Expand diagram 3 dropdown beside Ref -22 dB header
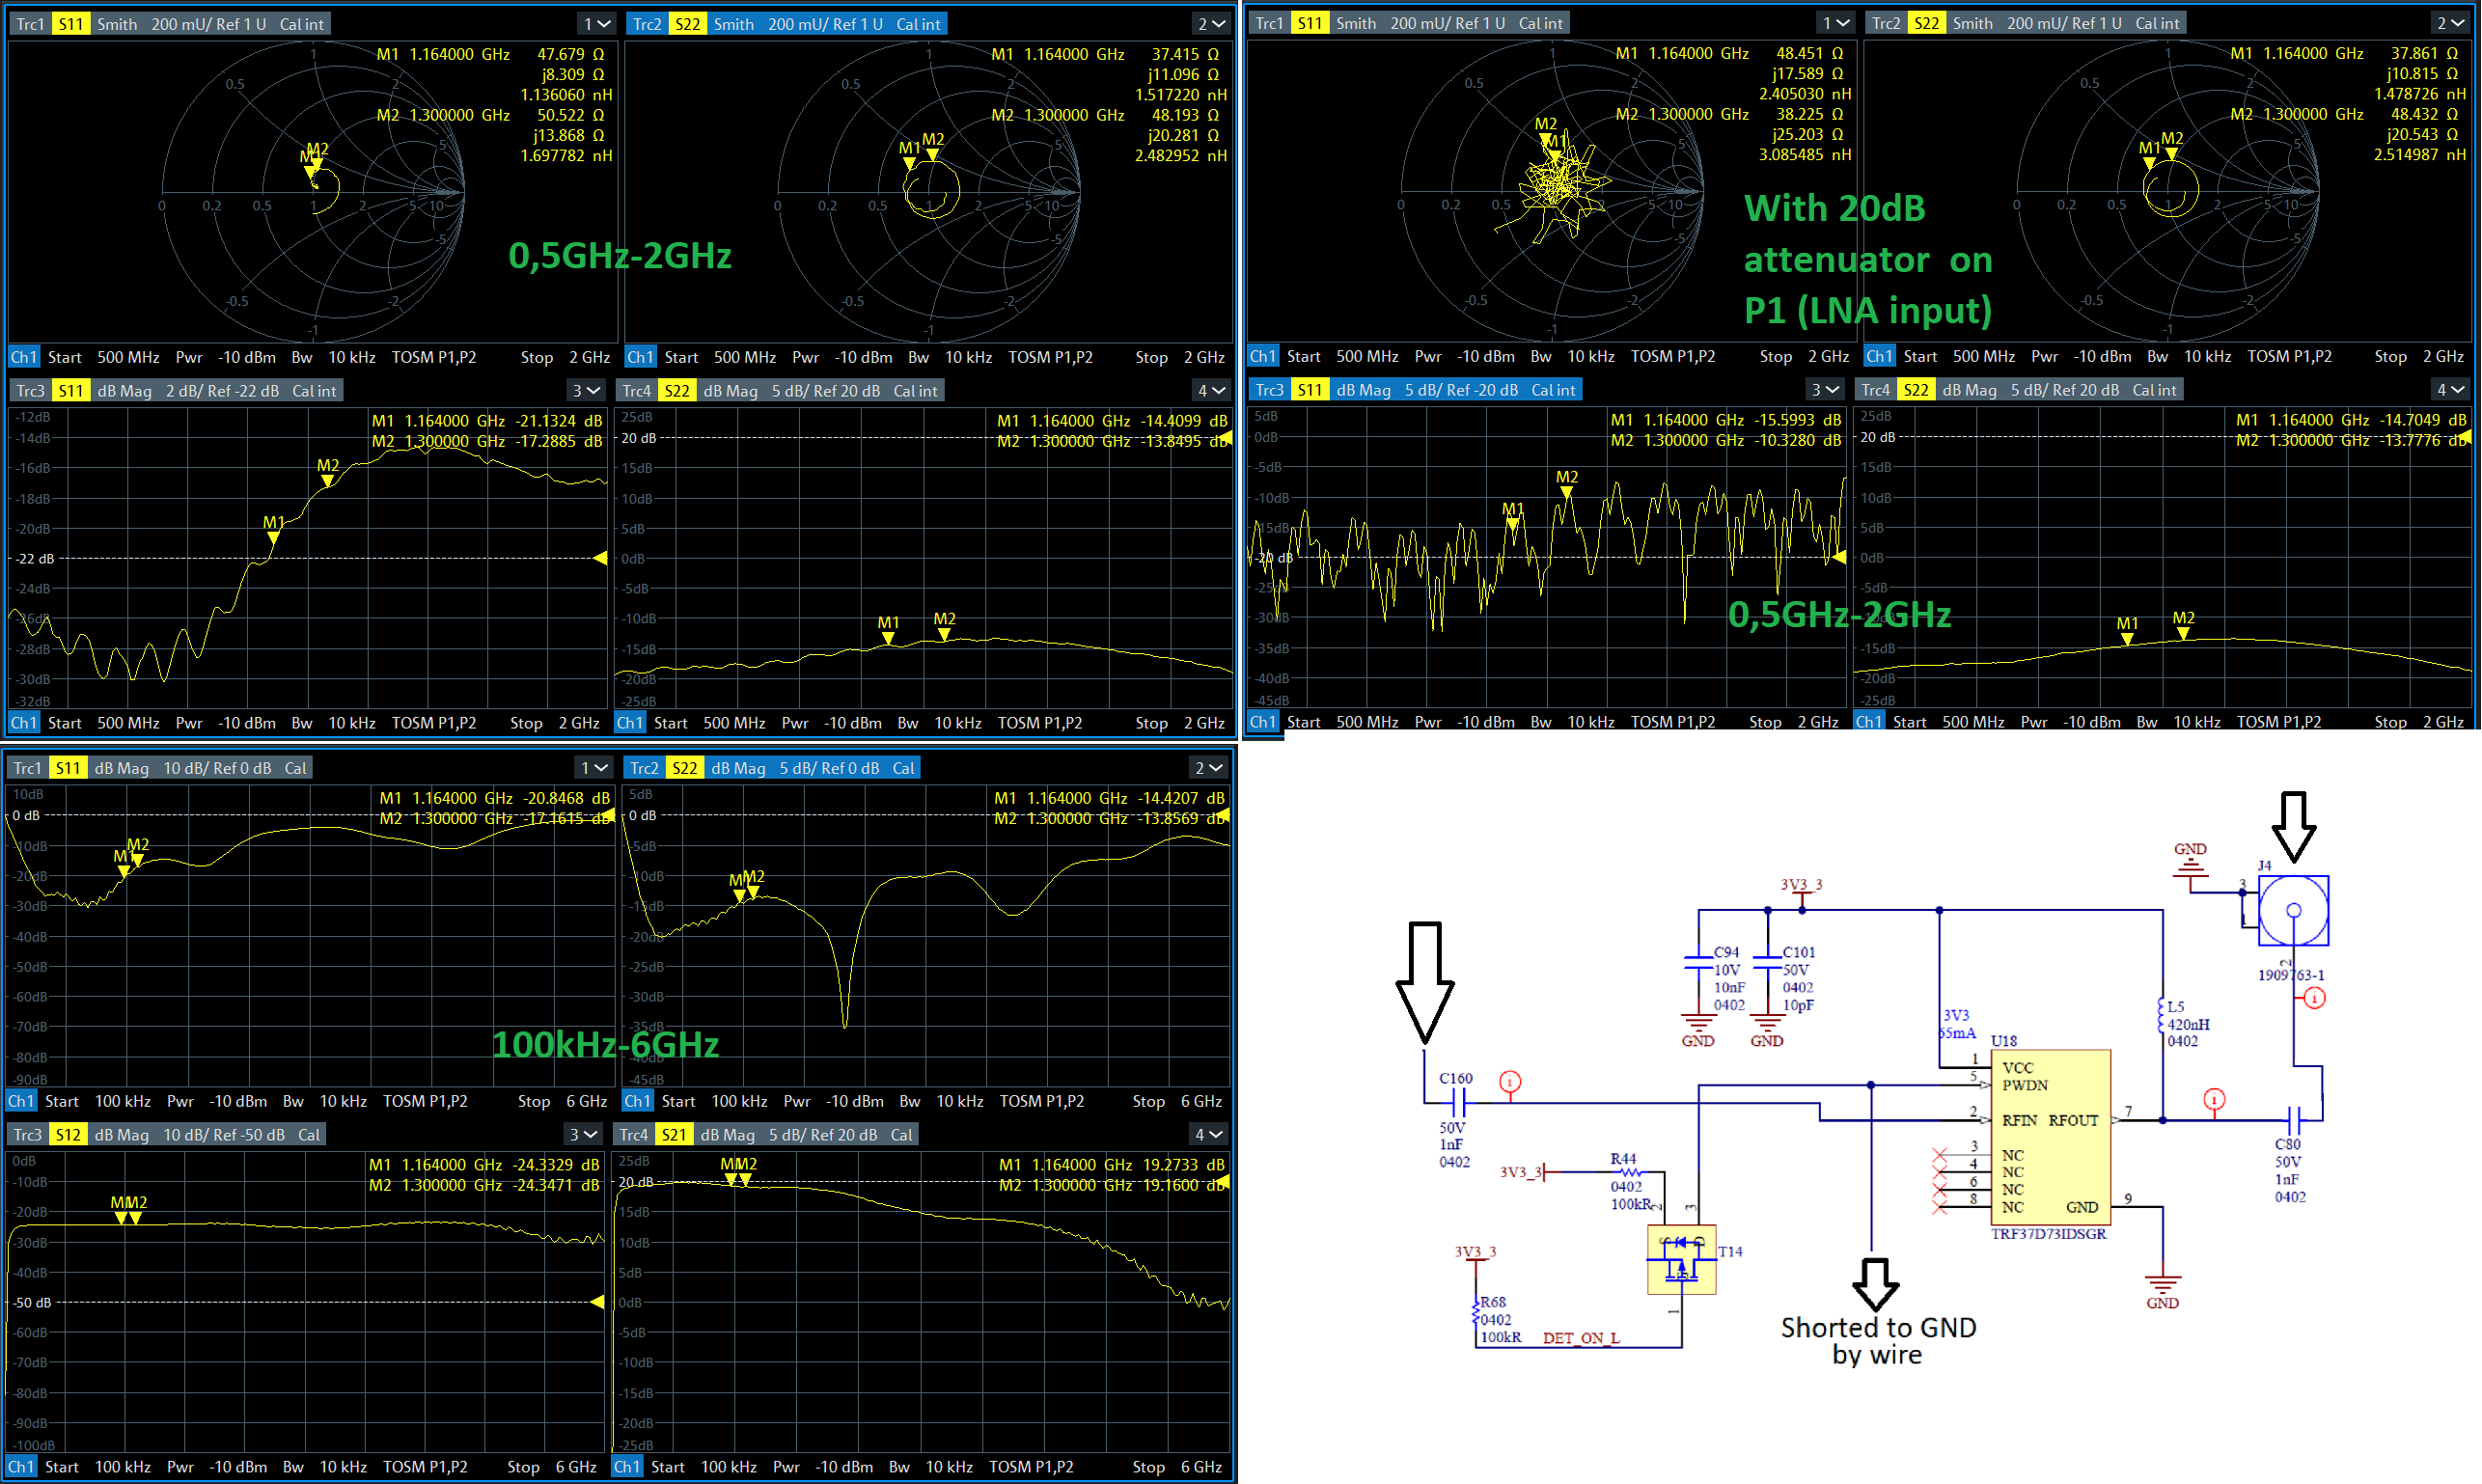This screenshot has width=2482, height=1484. tap(586, 390)
